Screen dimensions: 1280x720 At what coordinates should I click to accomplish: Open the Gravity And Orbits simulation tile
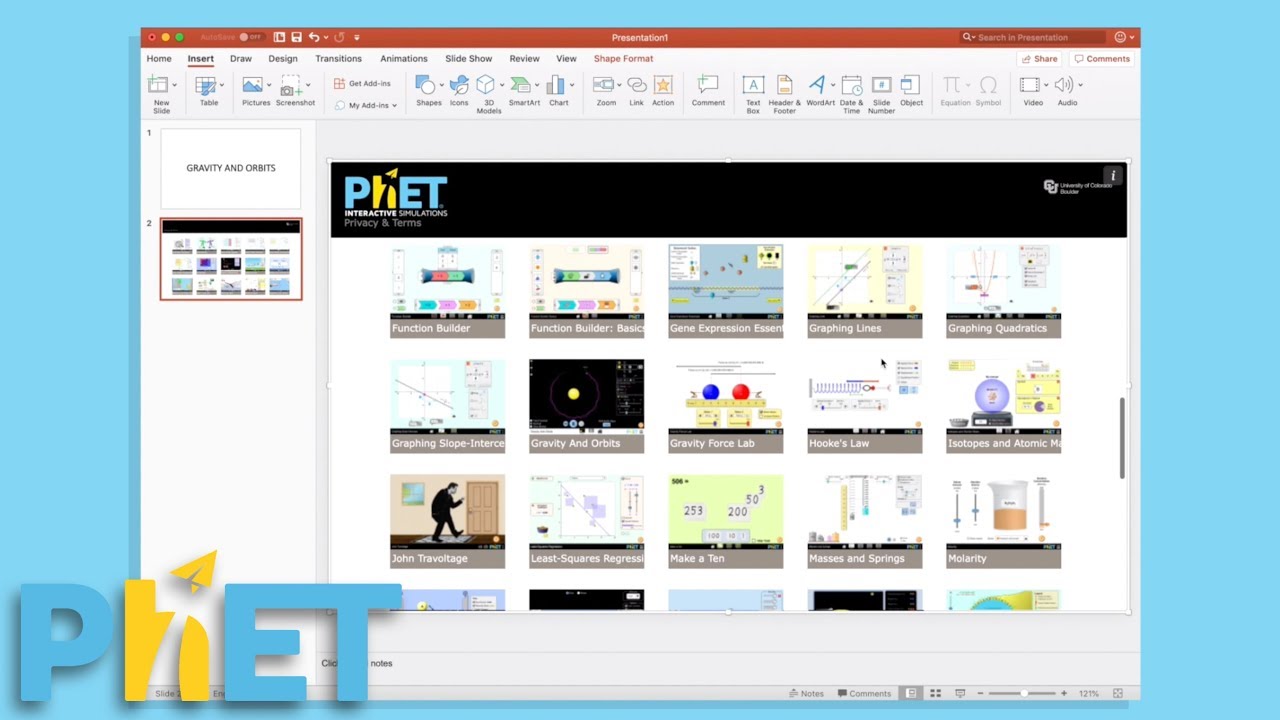coord(586,406)
